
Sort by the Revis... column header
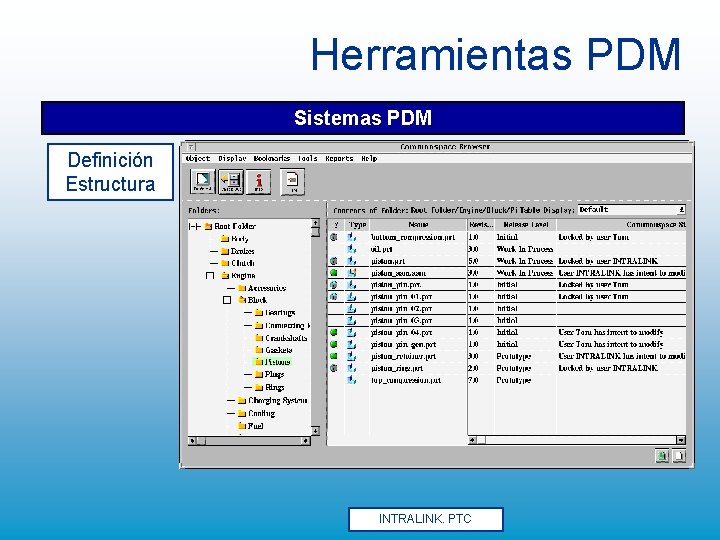481,225
